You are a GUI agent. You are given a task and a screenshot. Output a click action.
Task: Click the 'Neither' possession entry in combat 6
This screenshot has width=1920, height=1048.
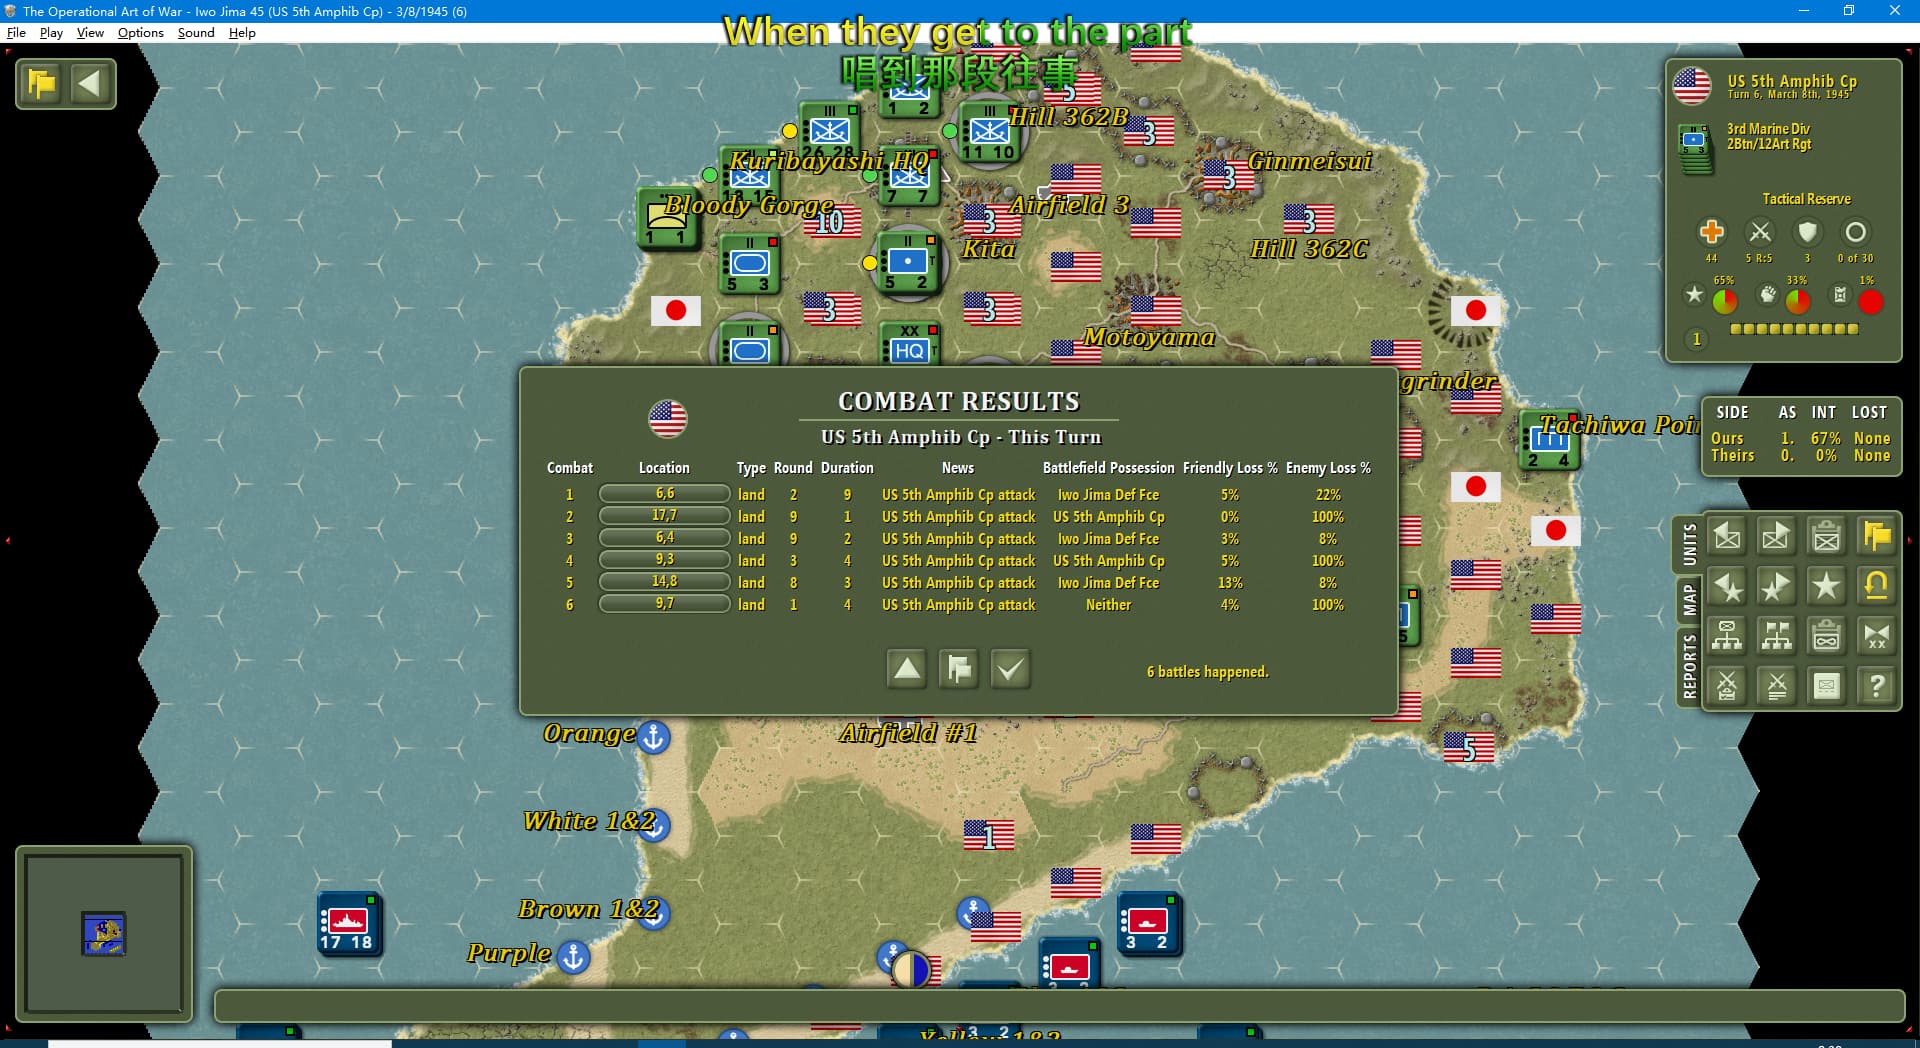click(1108, 605)
